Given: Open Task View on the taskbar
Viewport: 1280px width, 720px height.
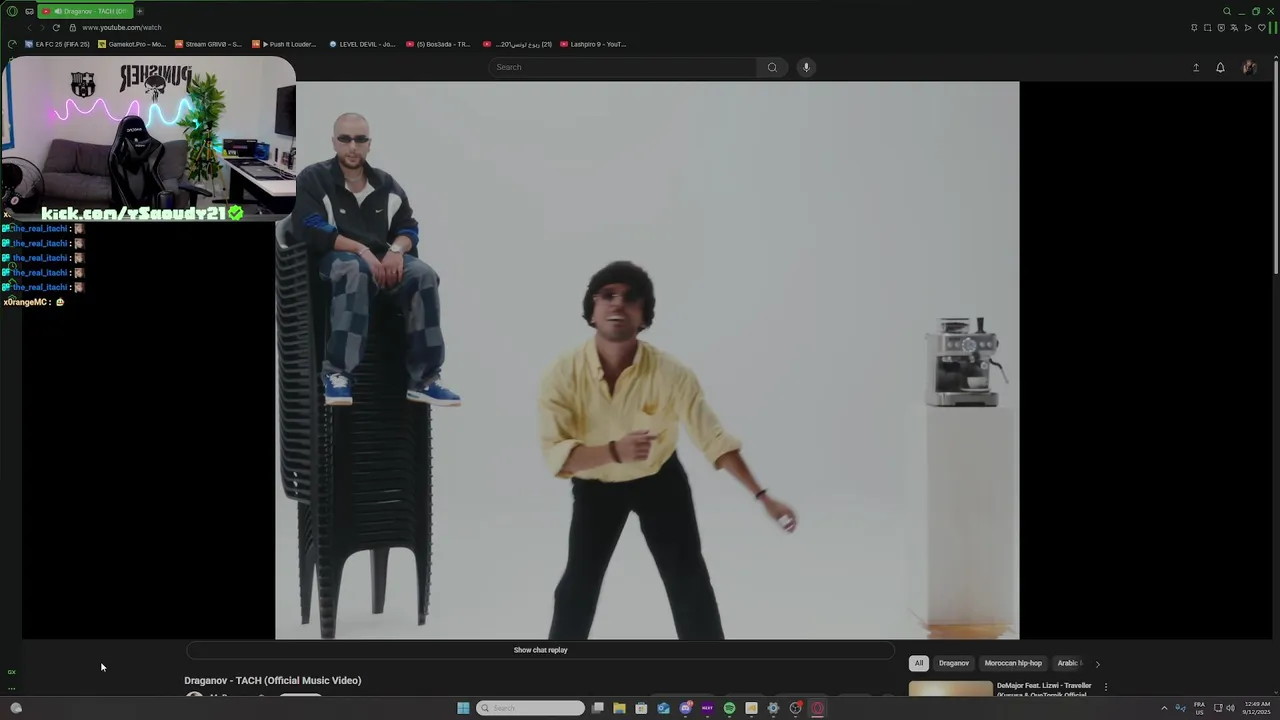Looking at the screenshot, I should [x=597, y=708].
